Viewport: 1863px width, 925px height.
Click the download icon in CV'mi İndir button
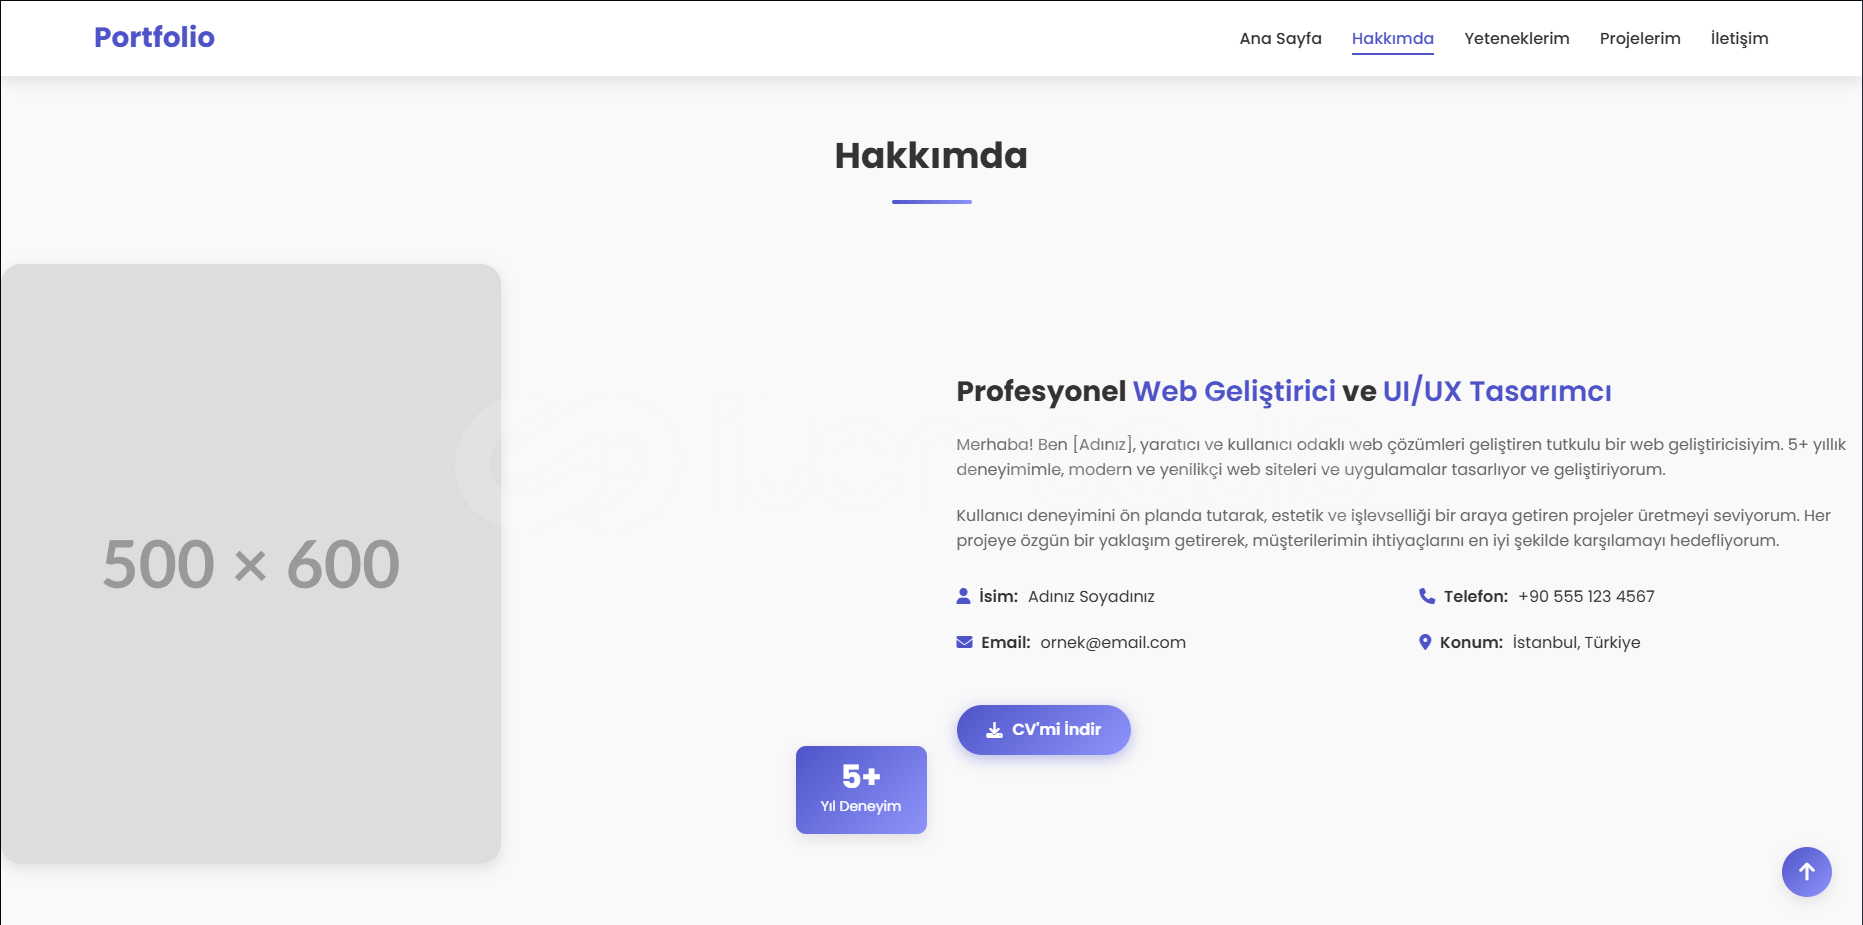(994, 730)
